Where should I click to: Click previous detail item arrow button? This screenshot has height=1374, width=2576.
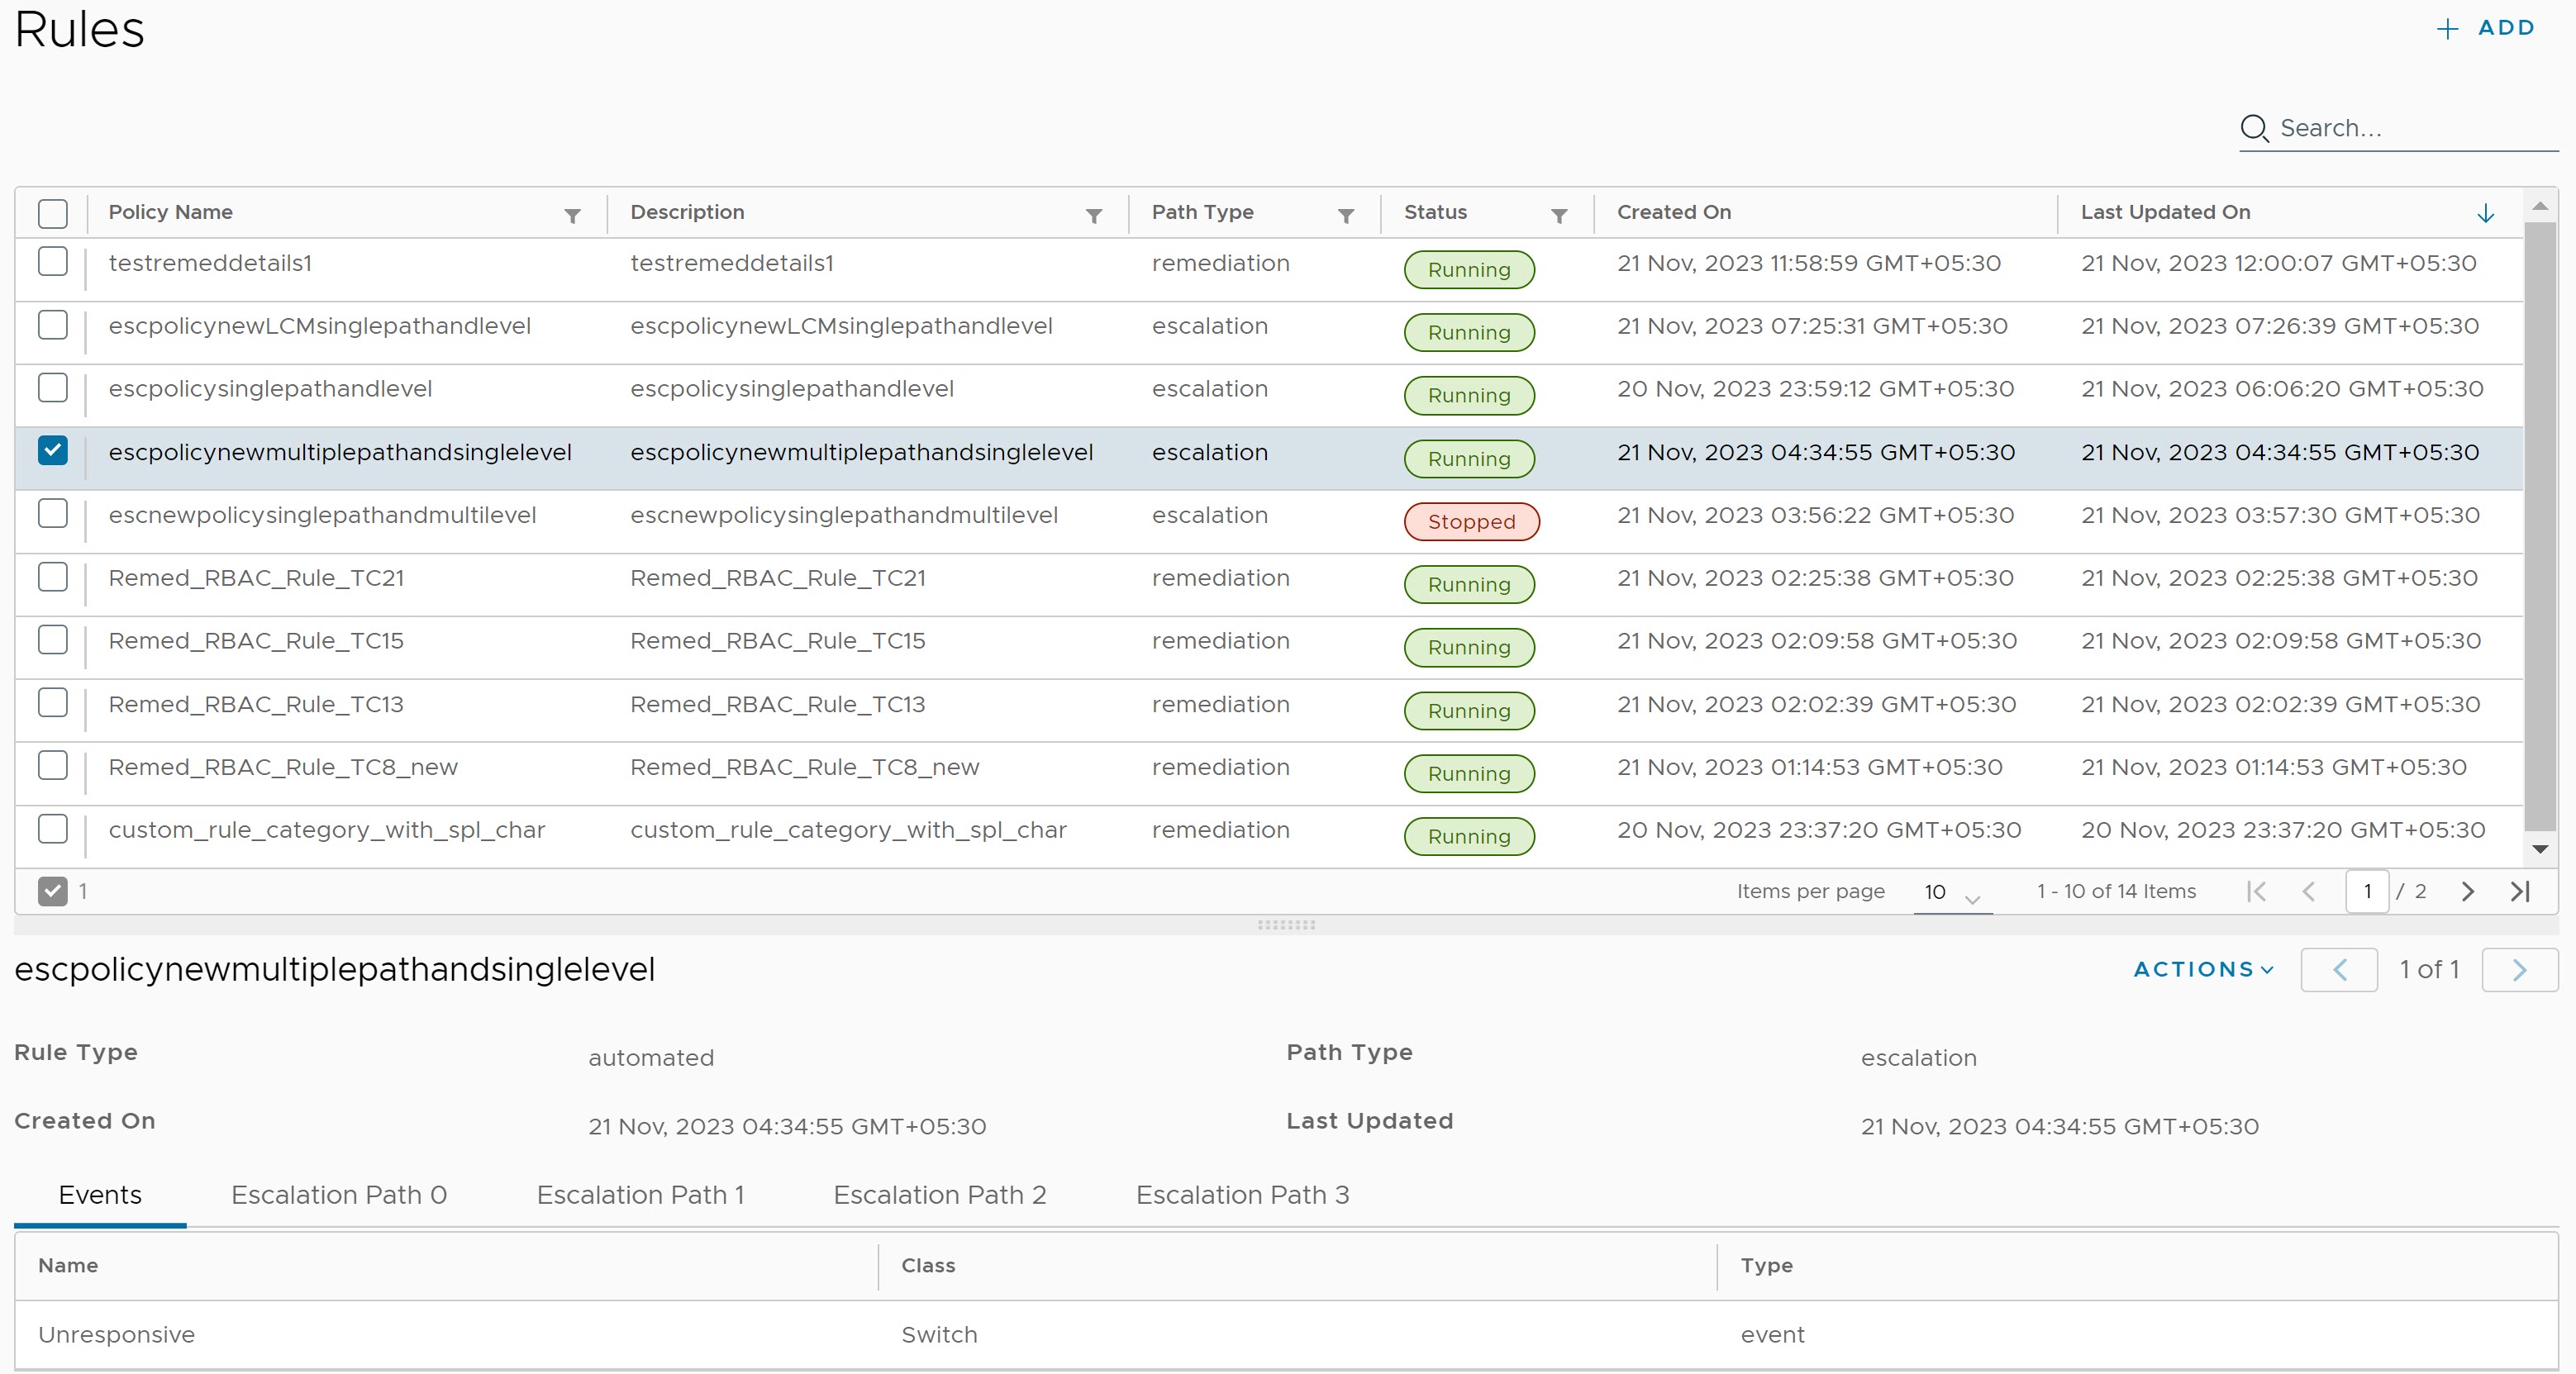pos(2339,969)
